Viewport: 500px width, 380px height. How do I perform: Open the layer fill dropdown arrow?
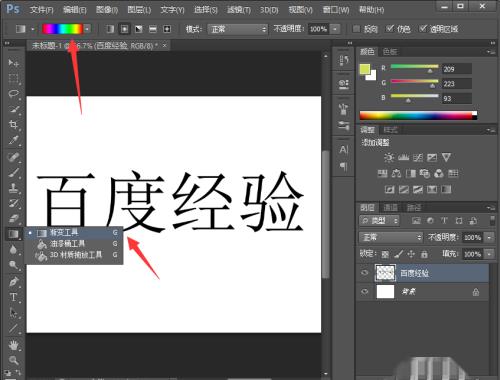(489, 254)
